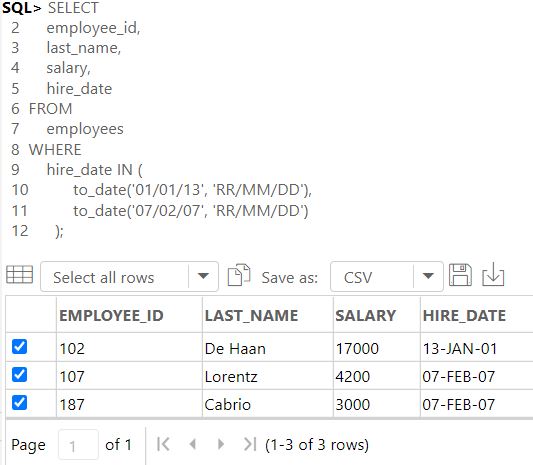Viewport: 533px width, 465px height.
Task: Click the to_date('07/02/07') expression line
Action: [x=191, y=211]
